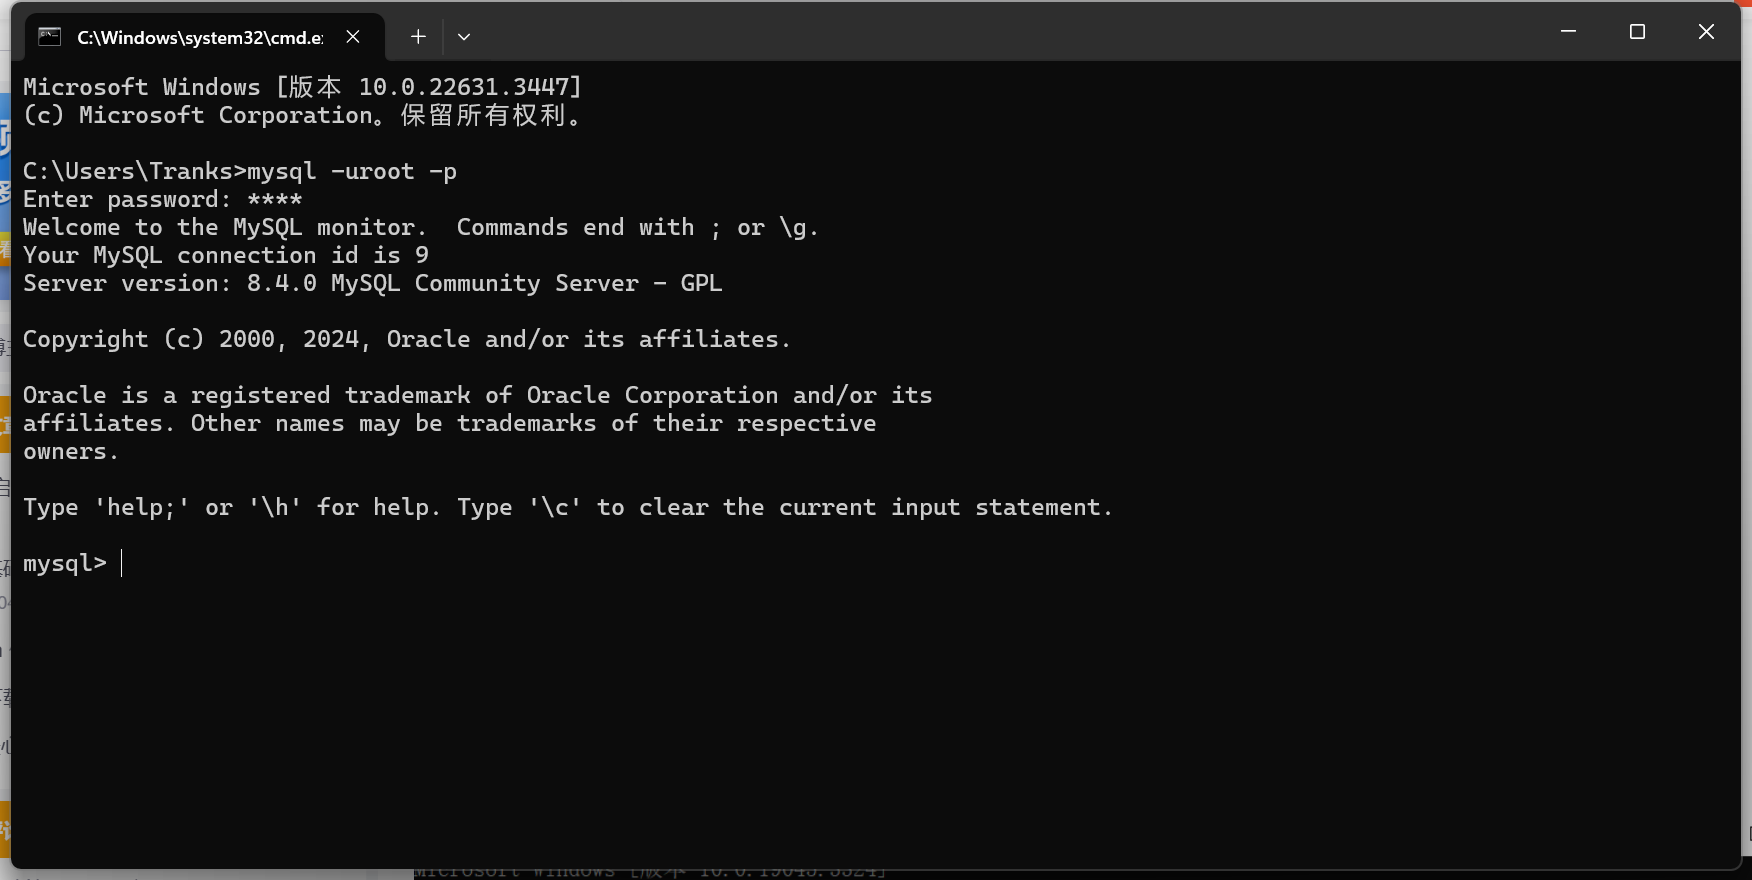The height and width of the screenshot is (880, 1752).
Task: Click the background window text at the bottom
Action: (x=650, y=873)
